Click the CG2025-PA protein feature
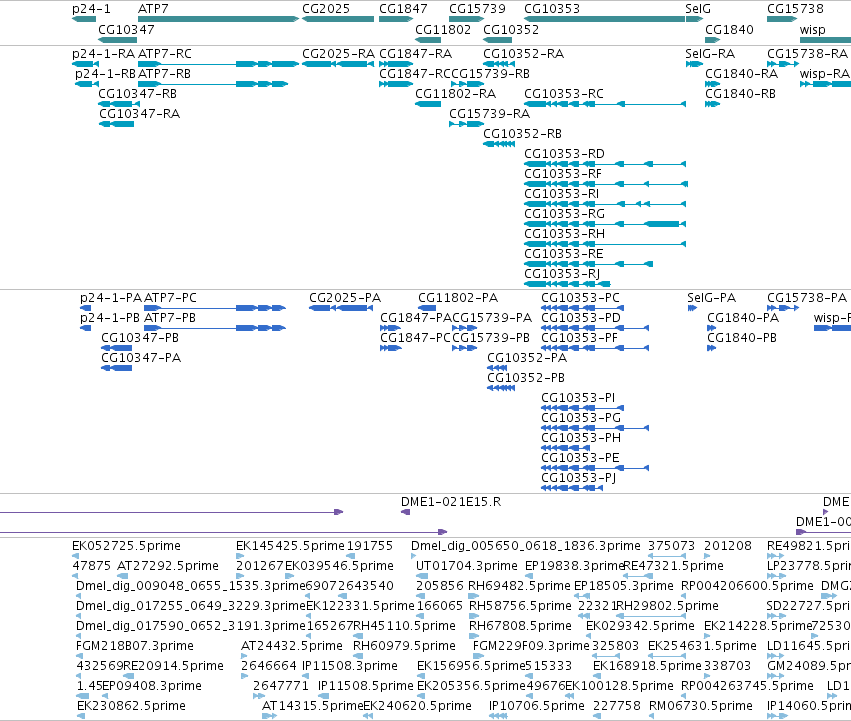Viewport: 851px width, 721px height. [341, 308]
